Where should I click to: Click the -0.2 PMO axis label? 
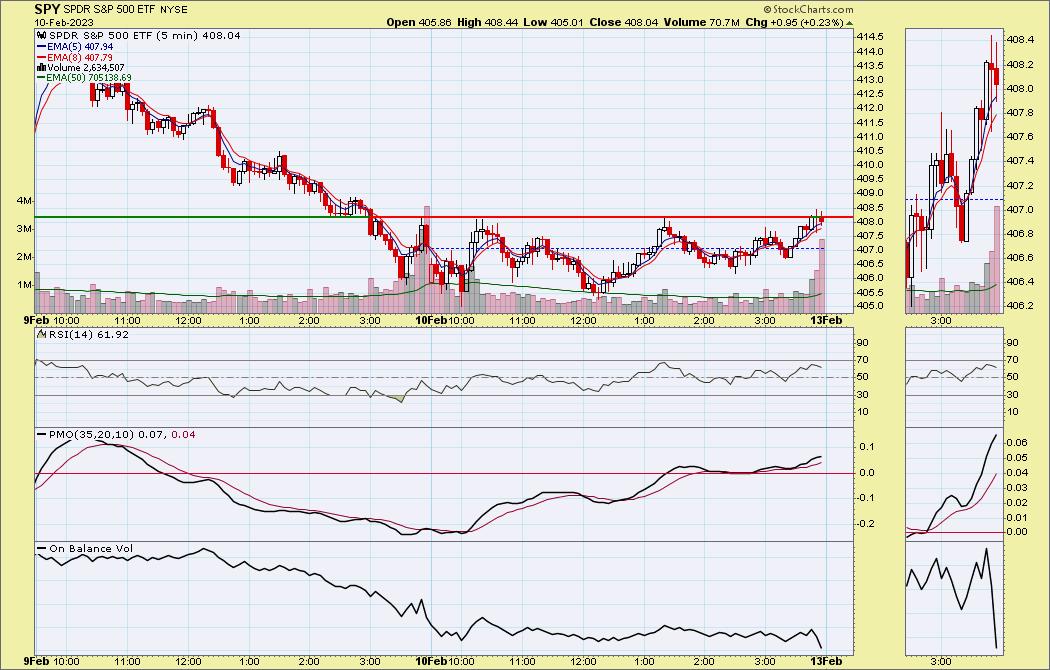[867, 523]
